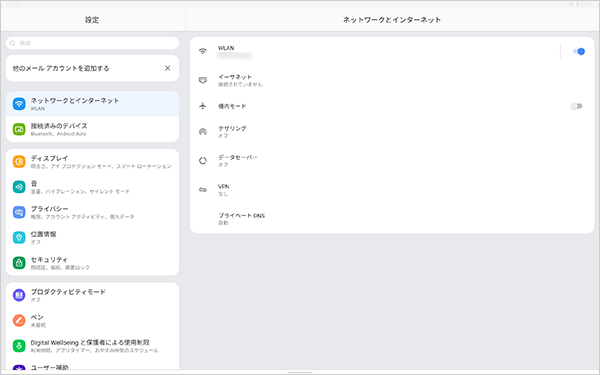Dismiss the add mail account suggestion
This screenshot has height=375, width=600.
(x=168, y=68)
